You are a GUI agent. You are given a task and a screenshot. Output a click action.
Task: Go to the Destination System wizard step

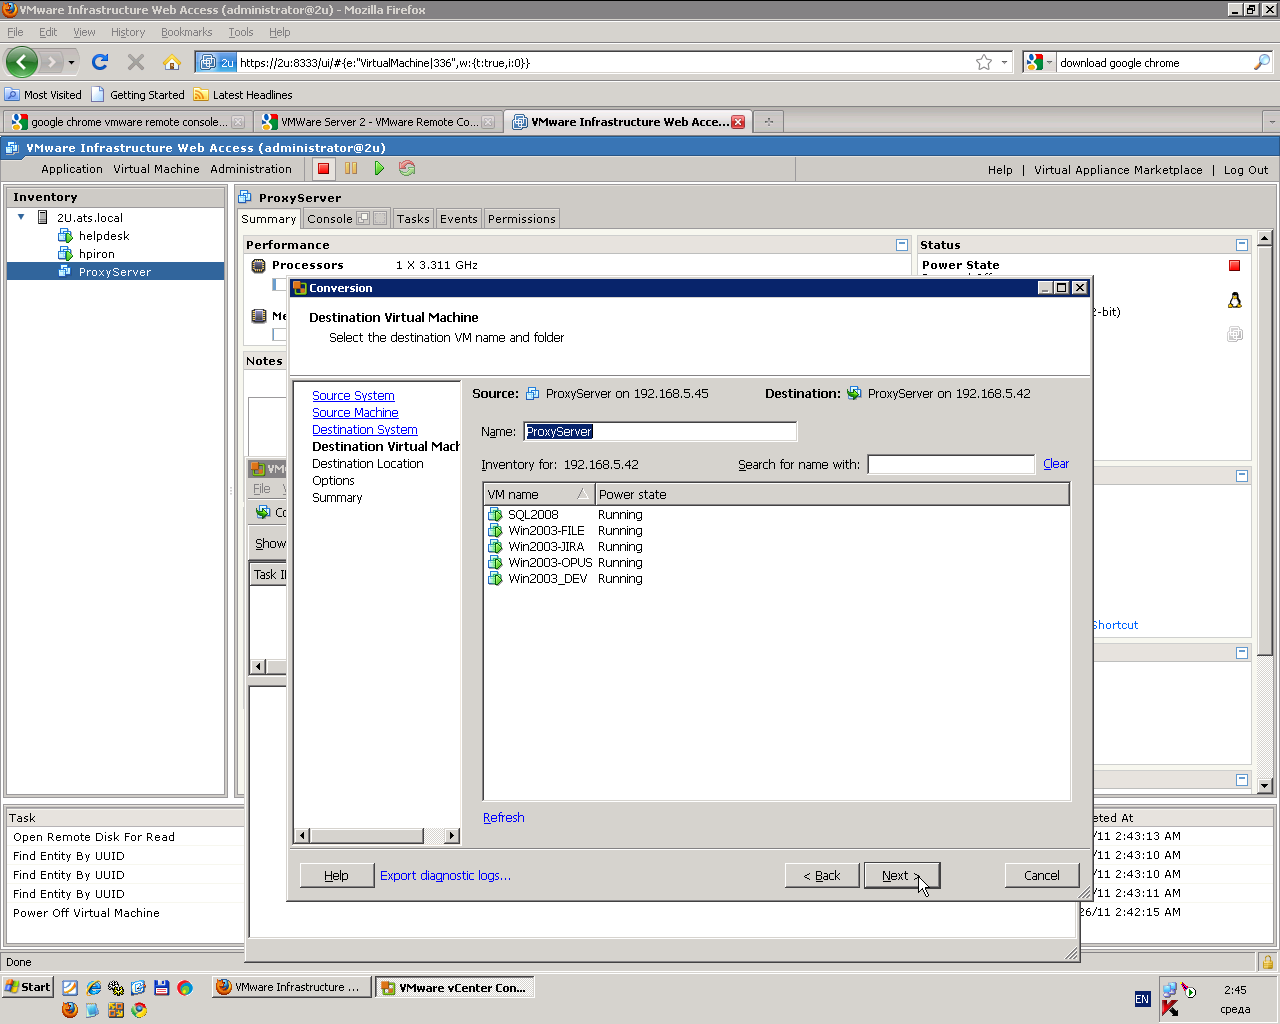(x=365, y=430)
